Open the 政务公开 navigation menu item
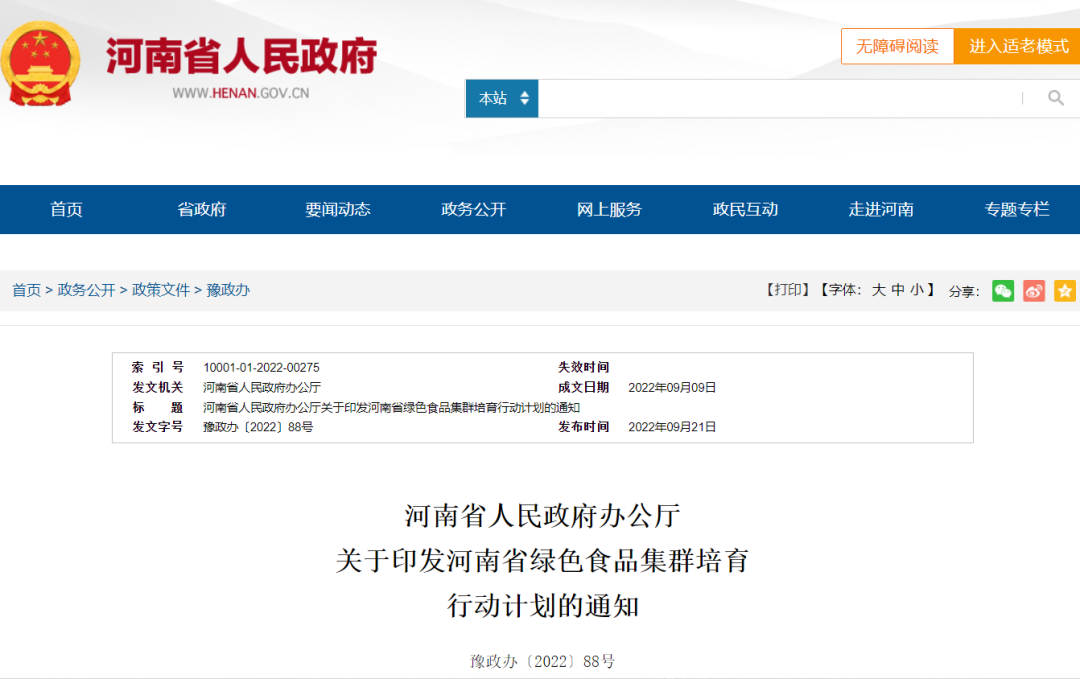This screenshot has width=1080, height=679. (473, 209)
